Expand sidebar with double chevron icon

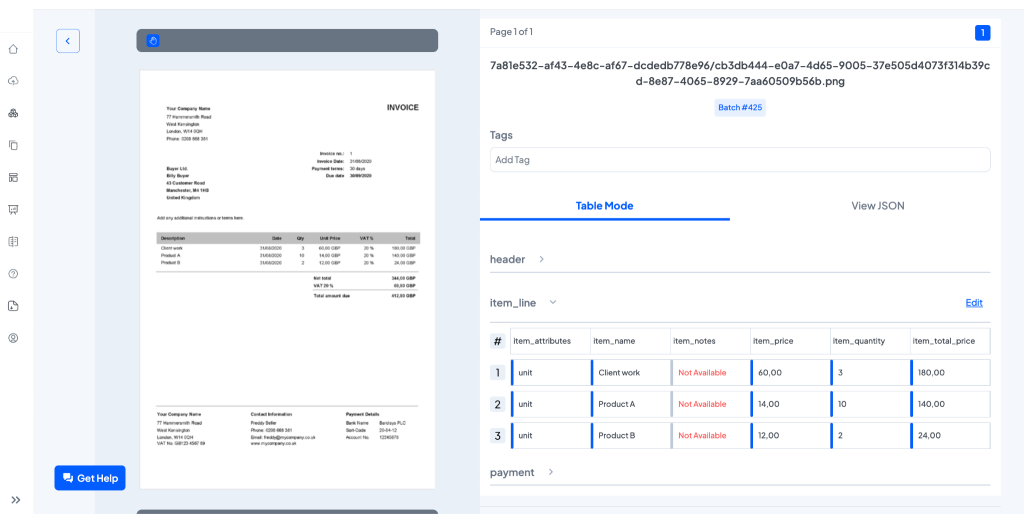pyautogui.click(x=16, y=500)
